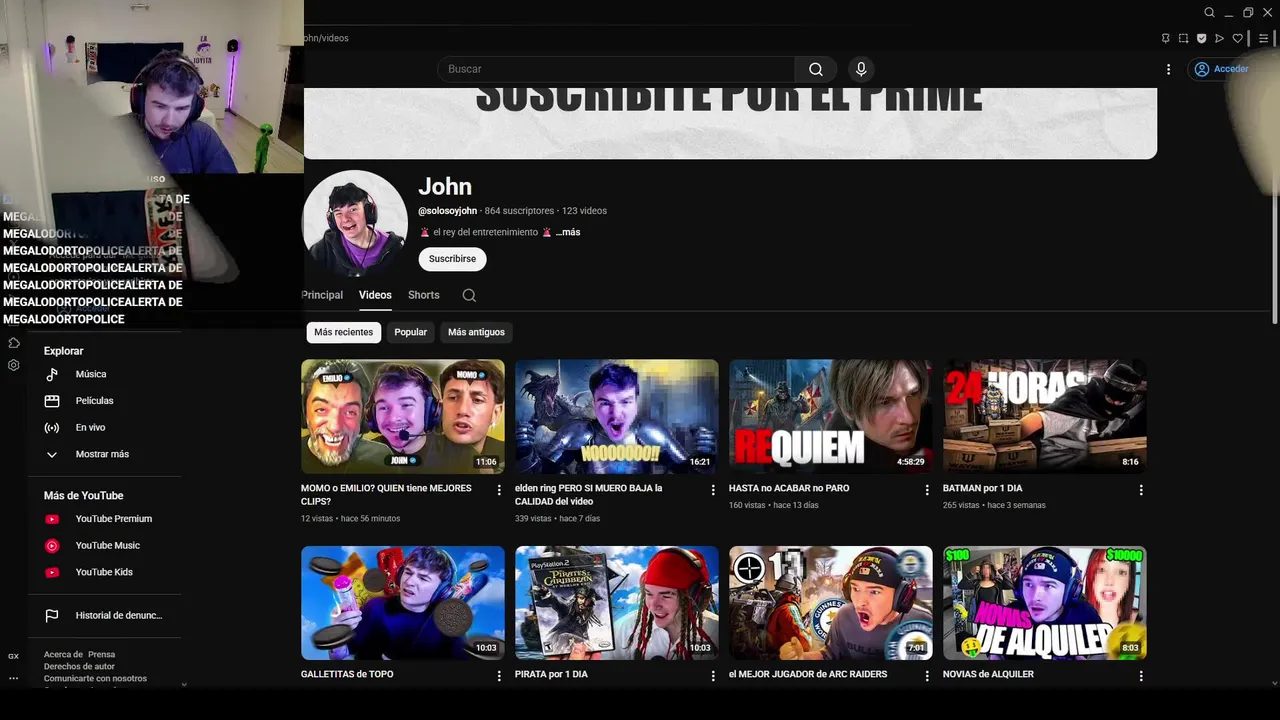Open the browser tab search magnifier
1280x720 pixels.
click(1209, 12)
